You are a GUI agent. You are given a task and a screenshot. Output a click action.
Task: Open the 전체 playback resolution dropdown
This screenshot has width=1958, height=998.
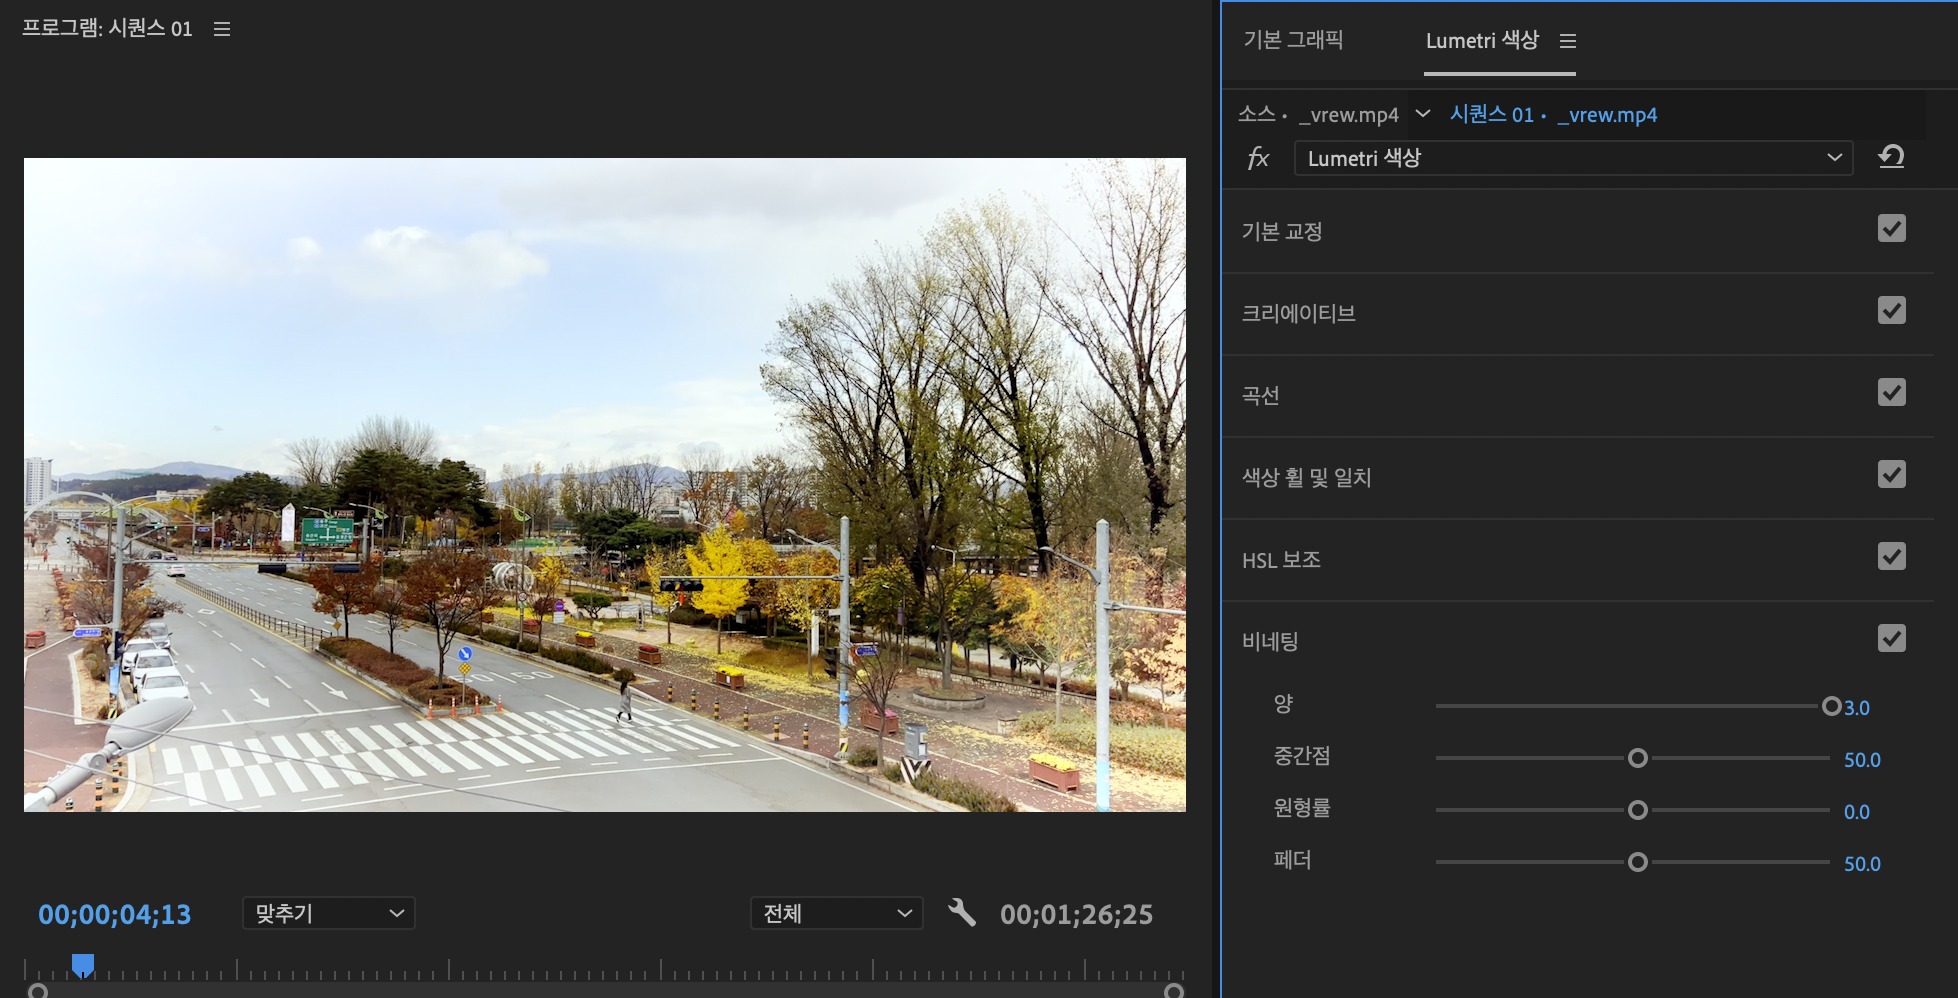point(836,913)
